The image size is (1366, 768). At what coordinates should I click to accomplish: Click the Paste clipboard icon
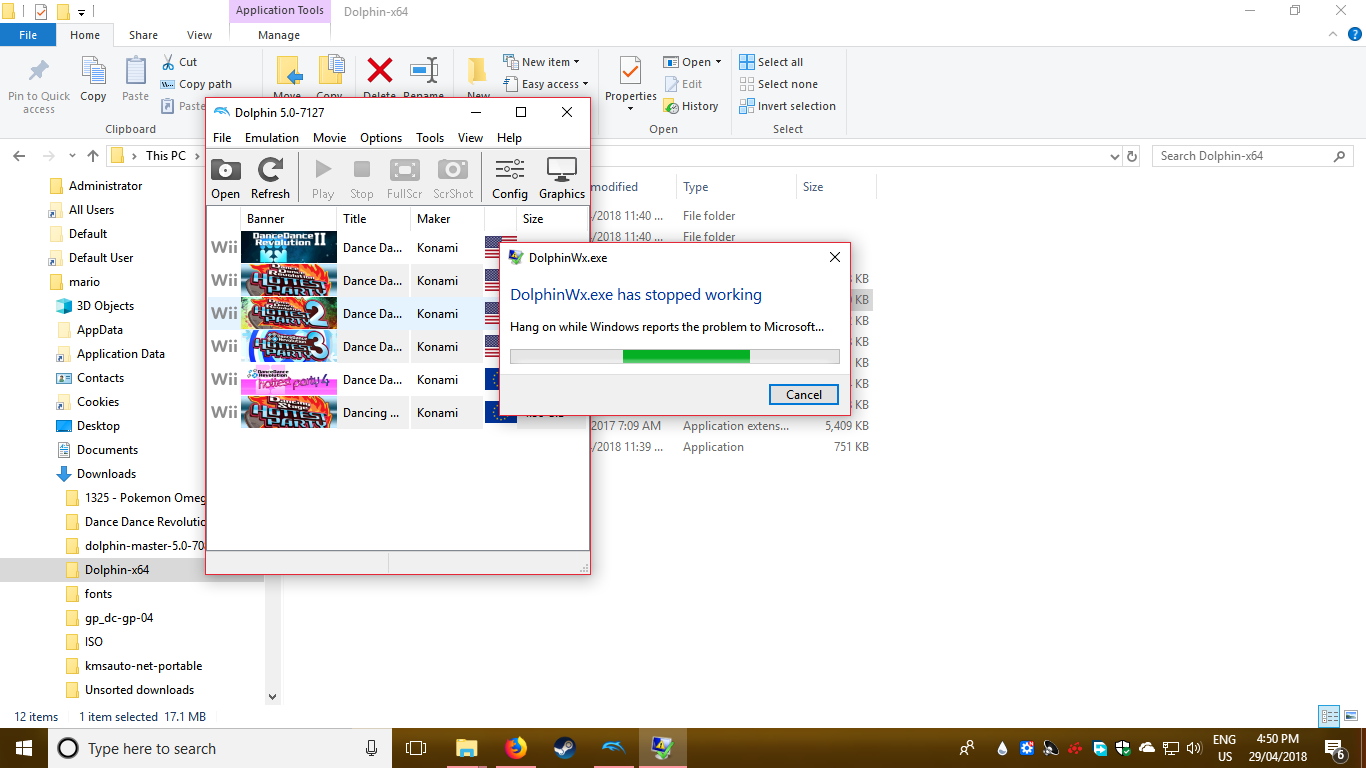(x=136, y=71)
